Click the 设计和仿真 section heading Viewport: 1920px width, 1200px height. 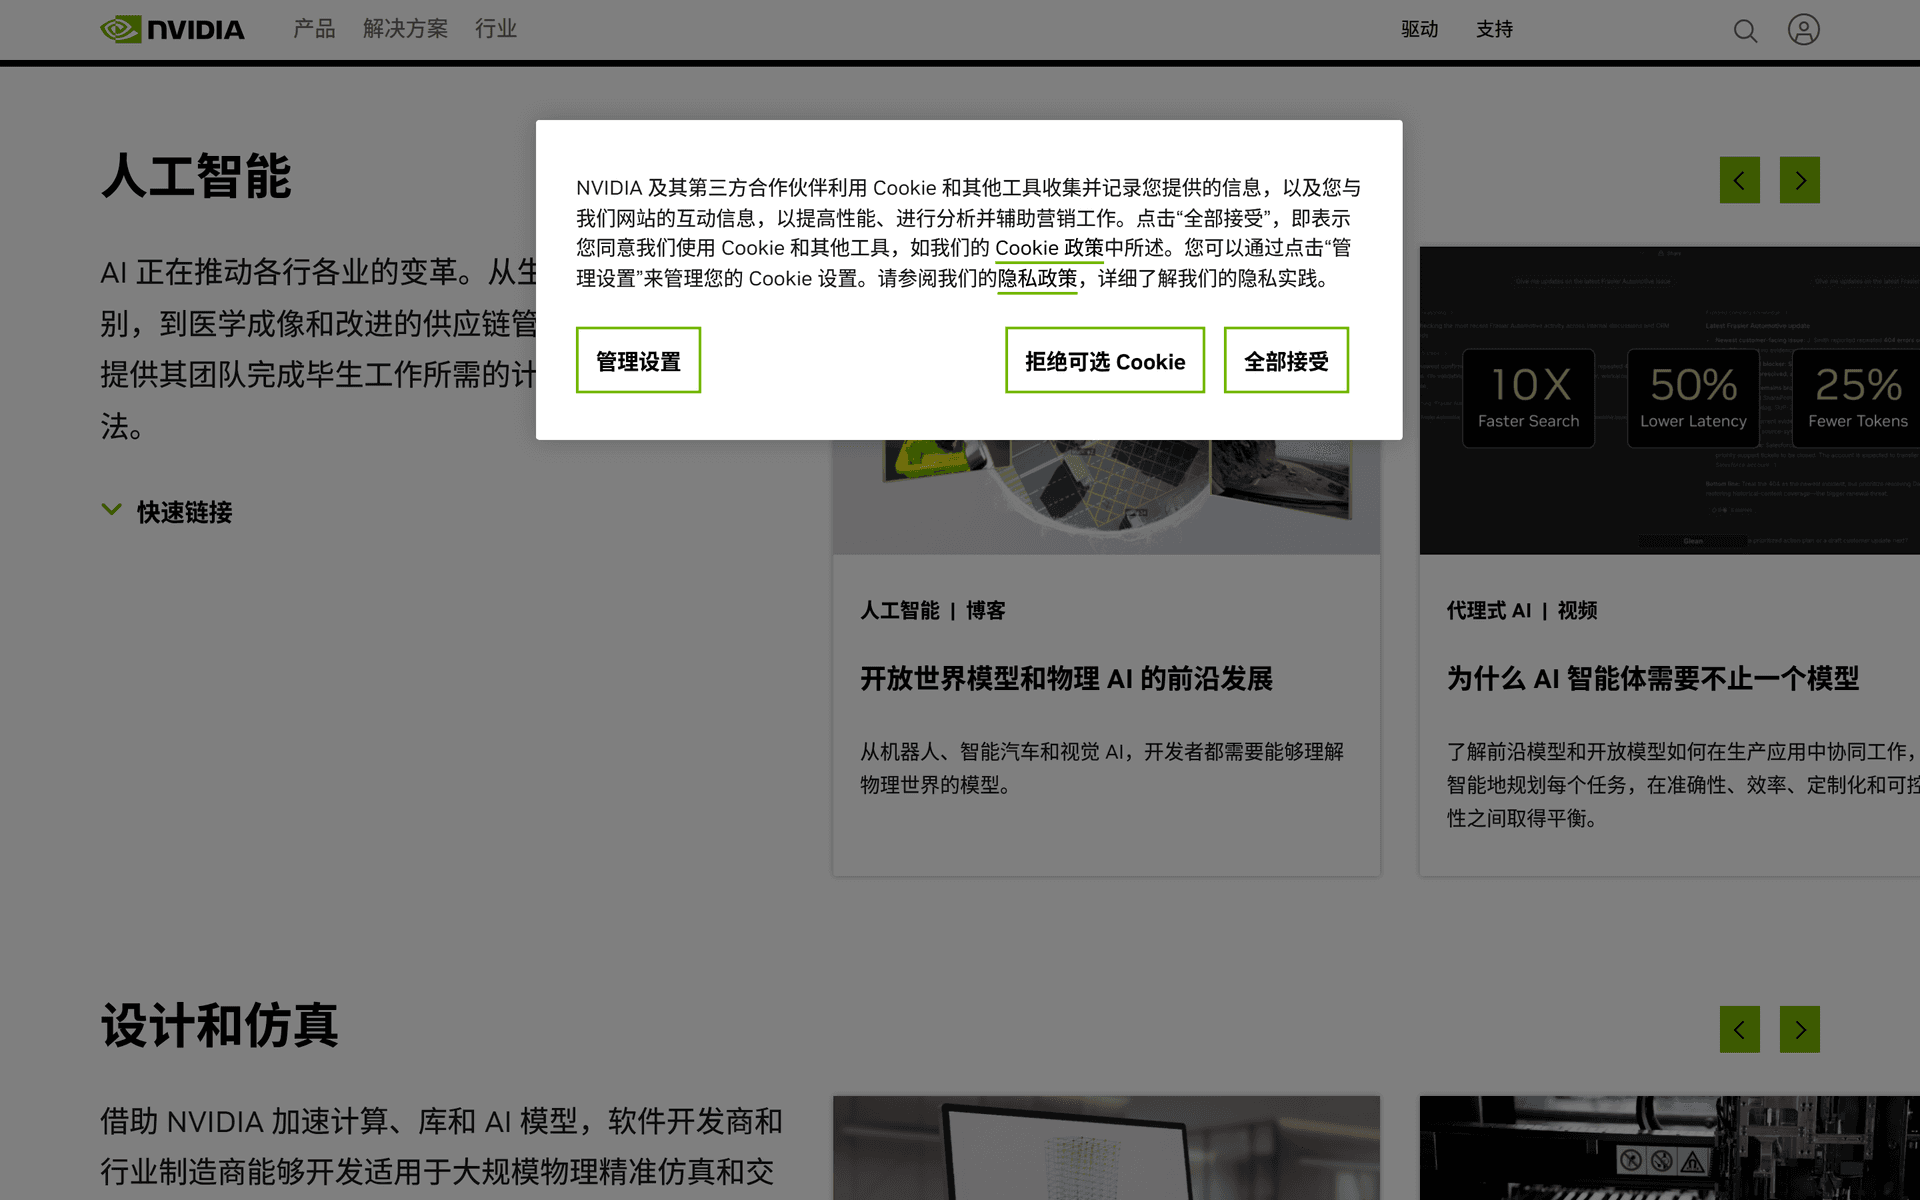coord(220,1026)
